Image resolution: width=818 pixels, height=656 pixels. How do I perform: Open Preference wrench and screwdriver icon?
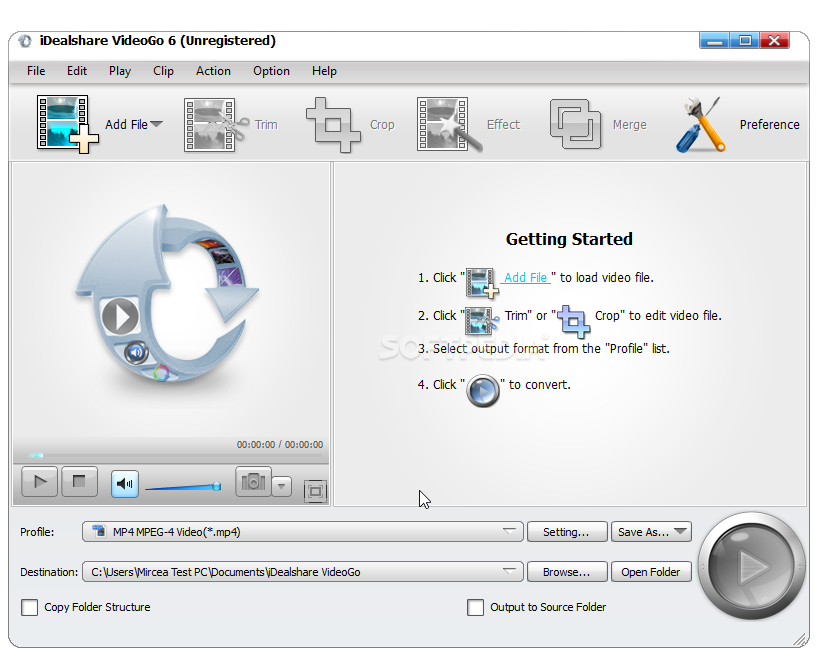[701, 125]
